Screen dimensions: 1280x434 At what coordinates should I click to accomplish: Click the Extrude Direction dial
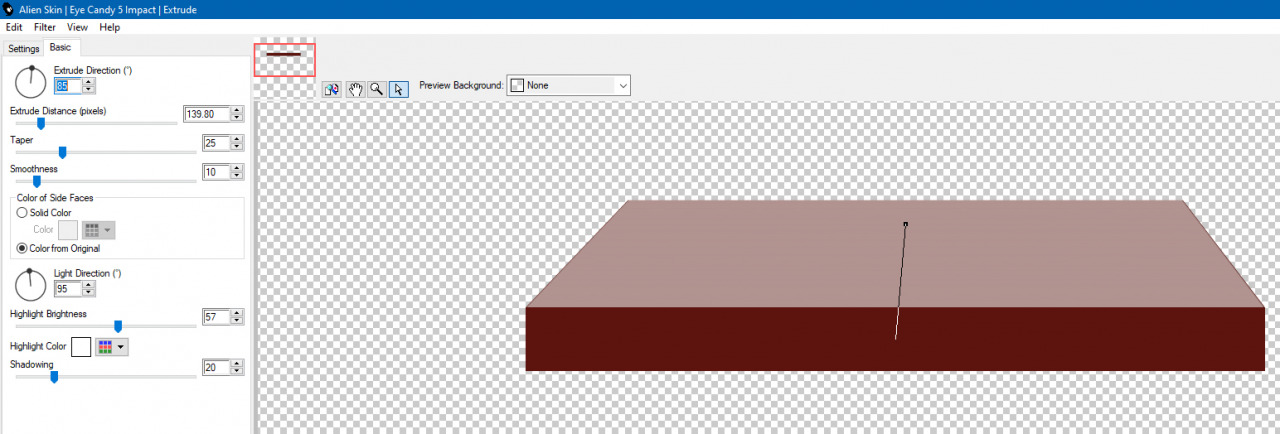pos(32,83)
